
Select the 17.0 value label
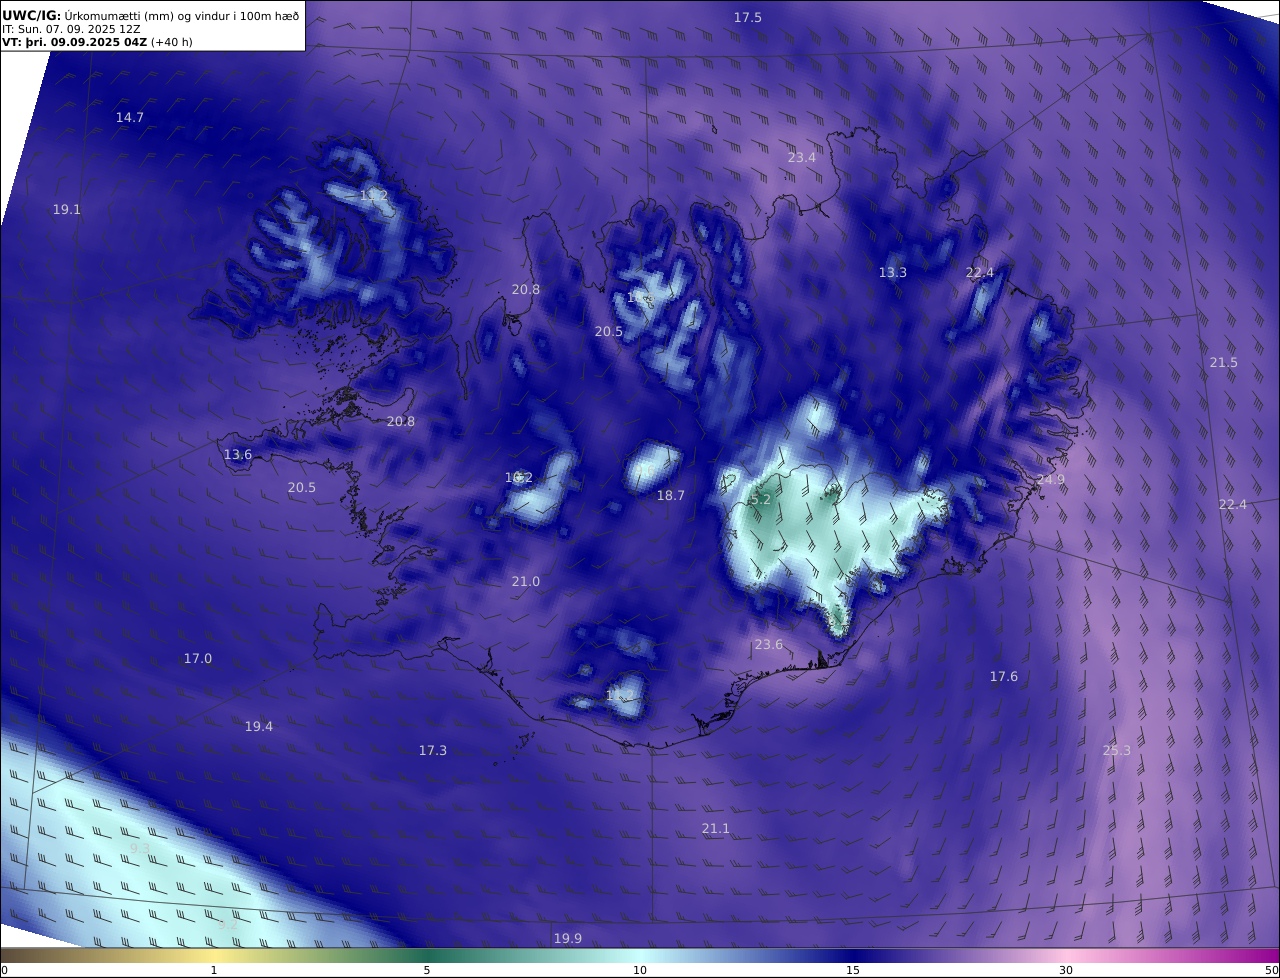[198, 658]
